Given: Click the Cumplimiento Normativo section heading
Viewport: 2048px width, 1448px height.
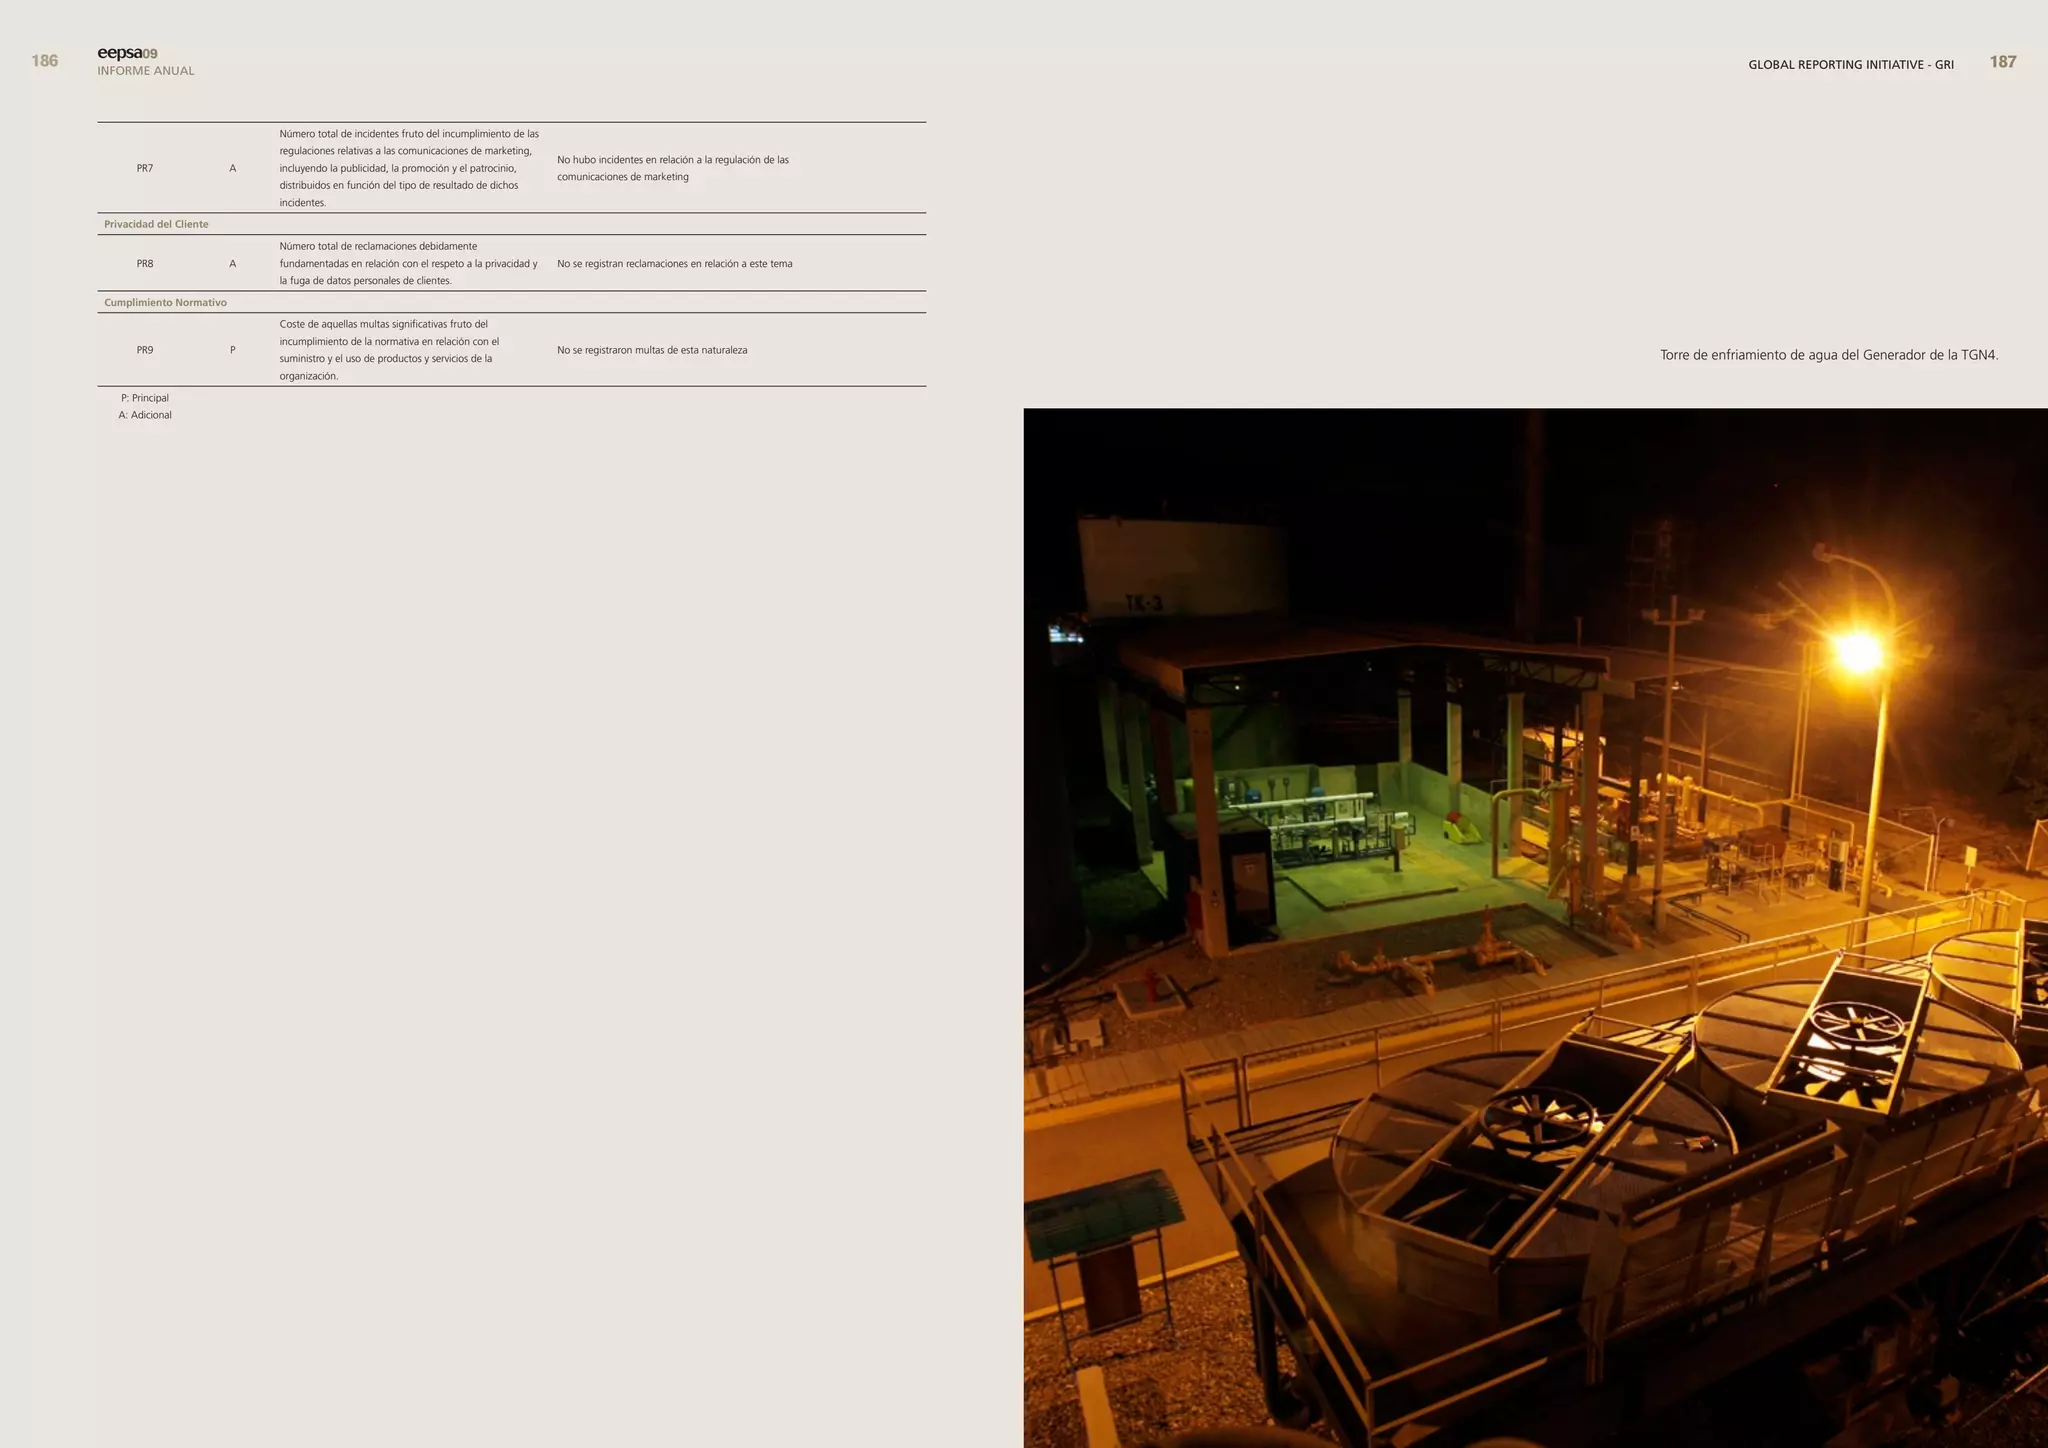Looking at the screenshot, I should coord(165,302).
